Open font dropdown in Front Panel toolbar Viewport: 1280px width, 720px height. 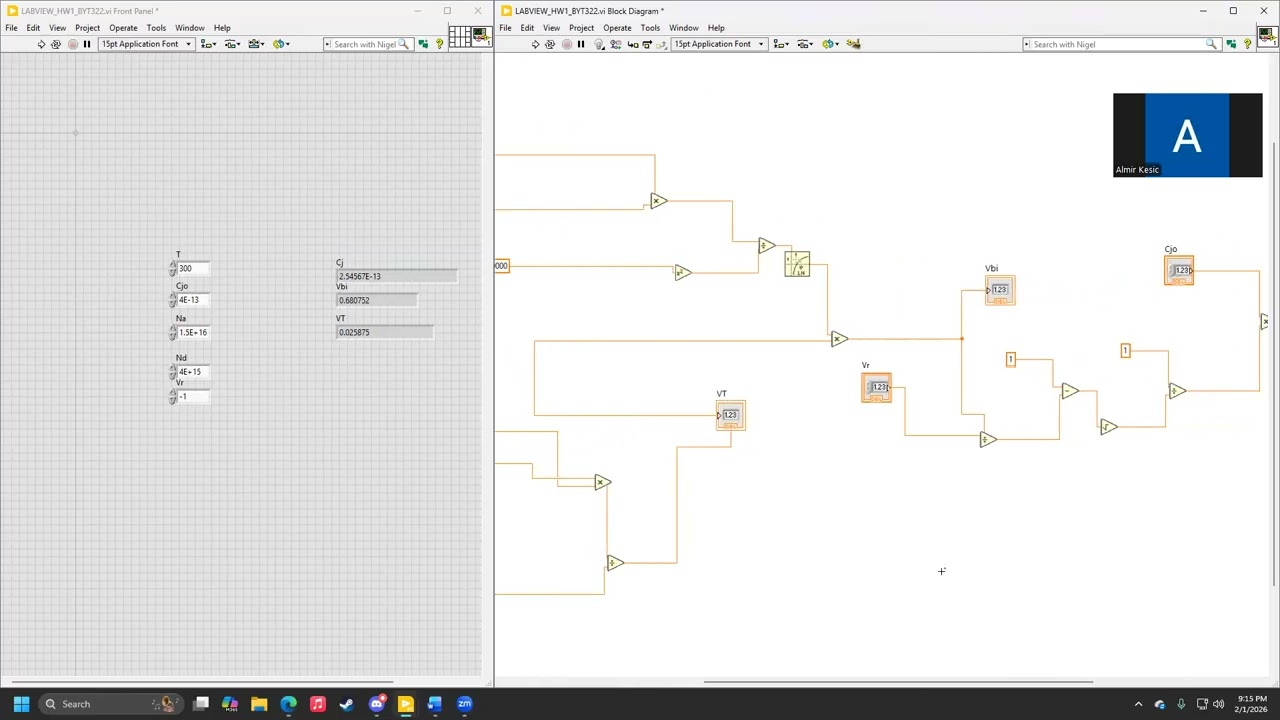click(x=146, y=44)
